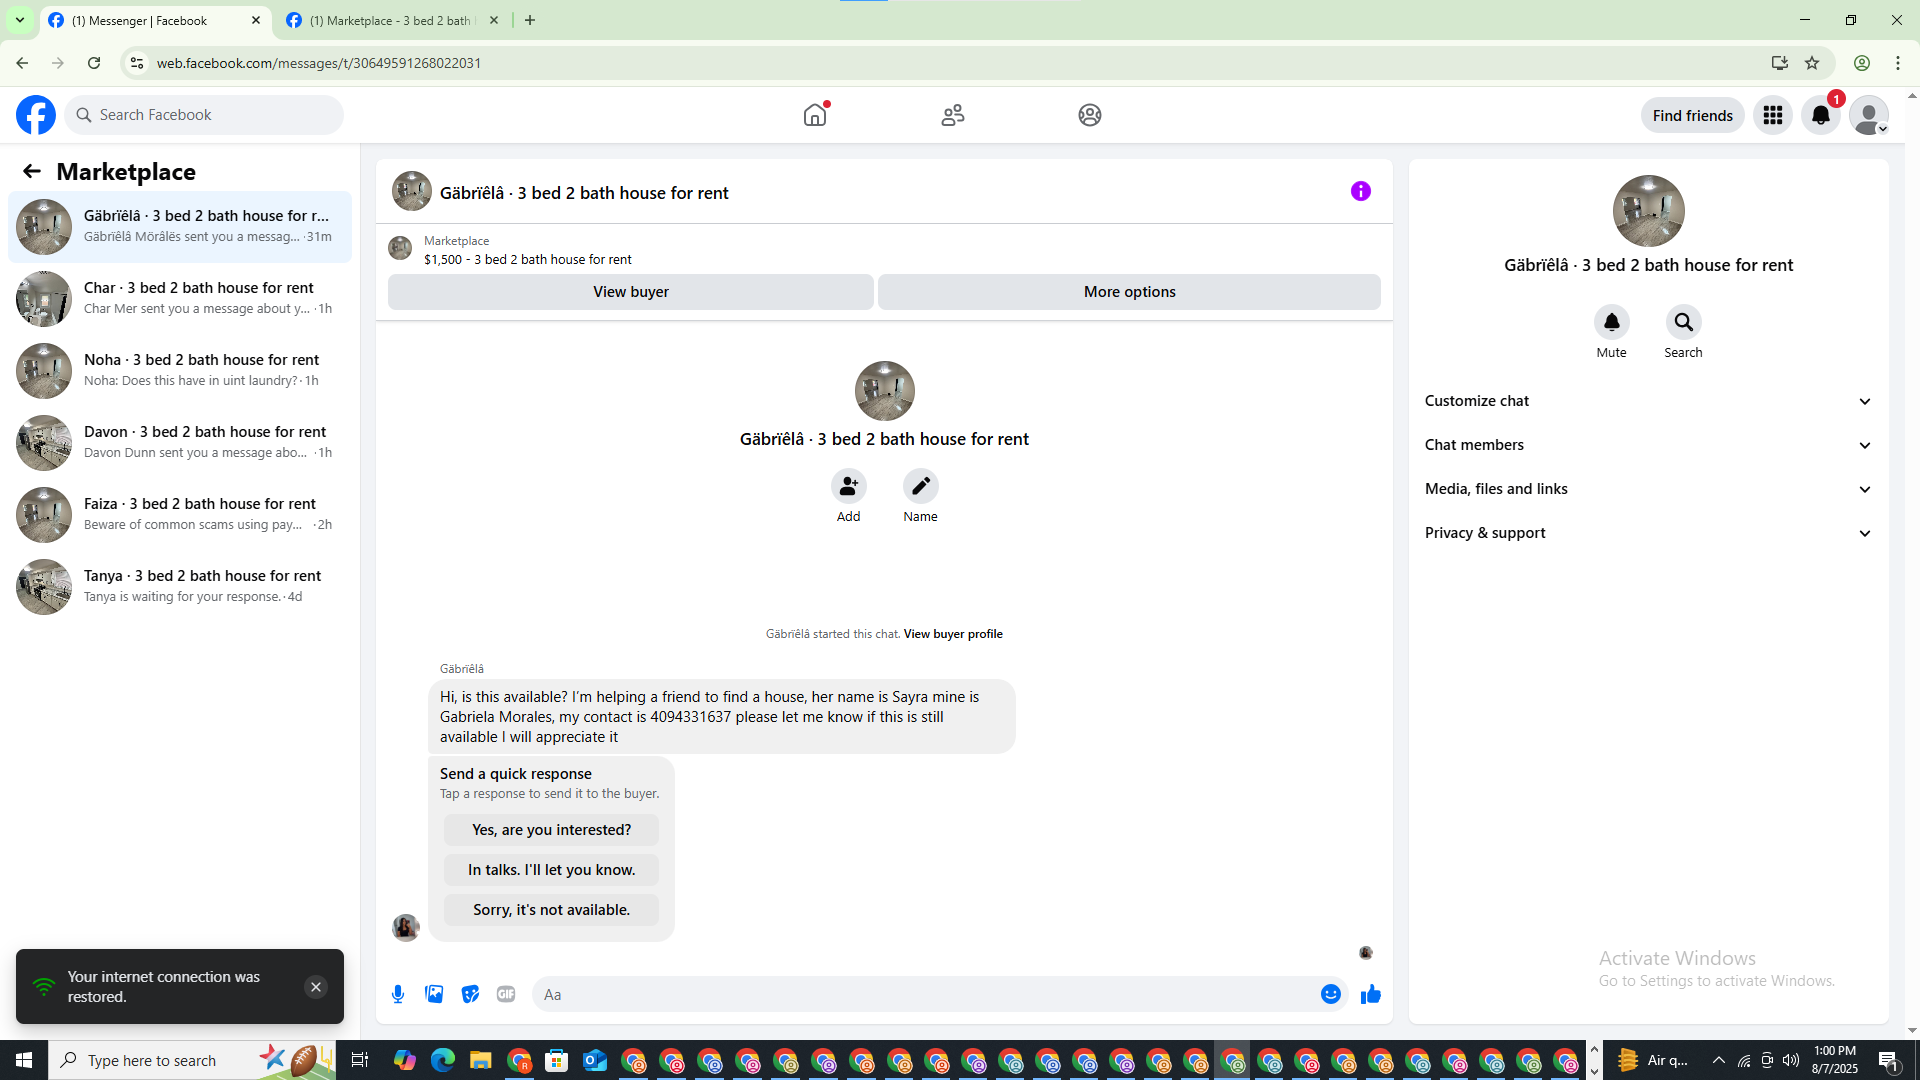Send a thumbs-up like

(x=1370, y=994)
